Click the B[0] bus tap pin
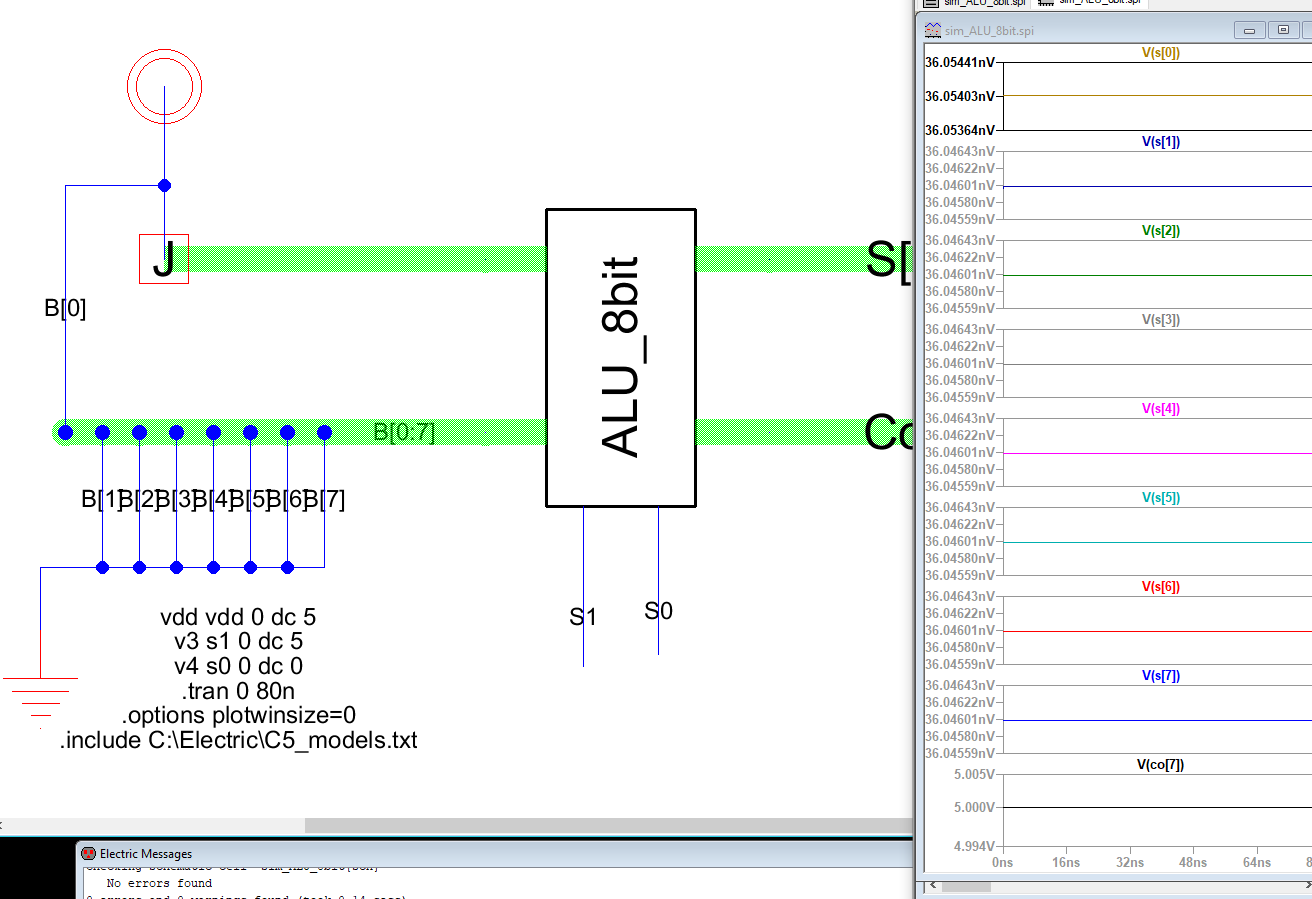The height and width of the screenshot is (899, 1312). [65, 432]
